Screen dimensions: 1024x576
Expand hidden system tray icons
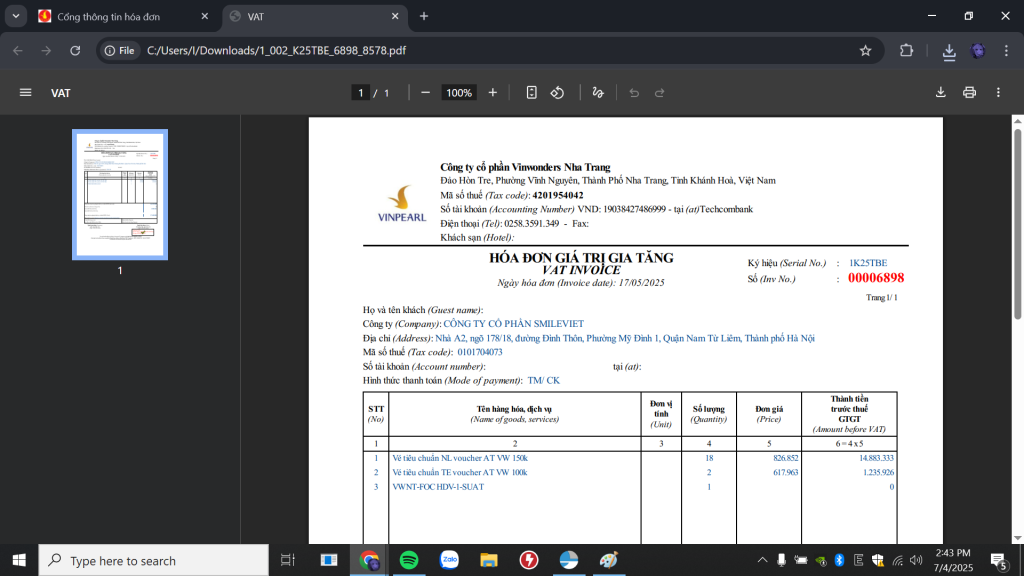[762, 560]
